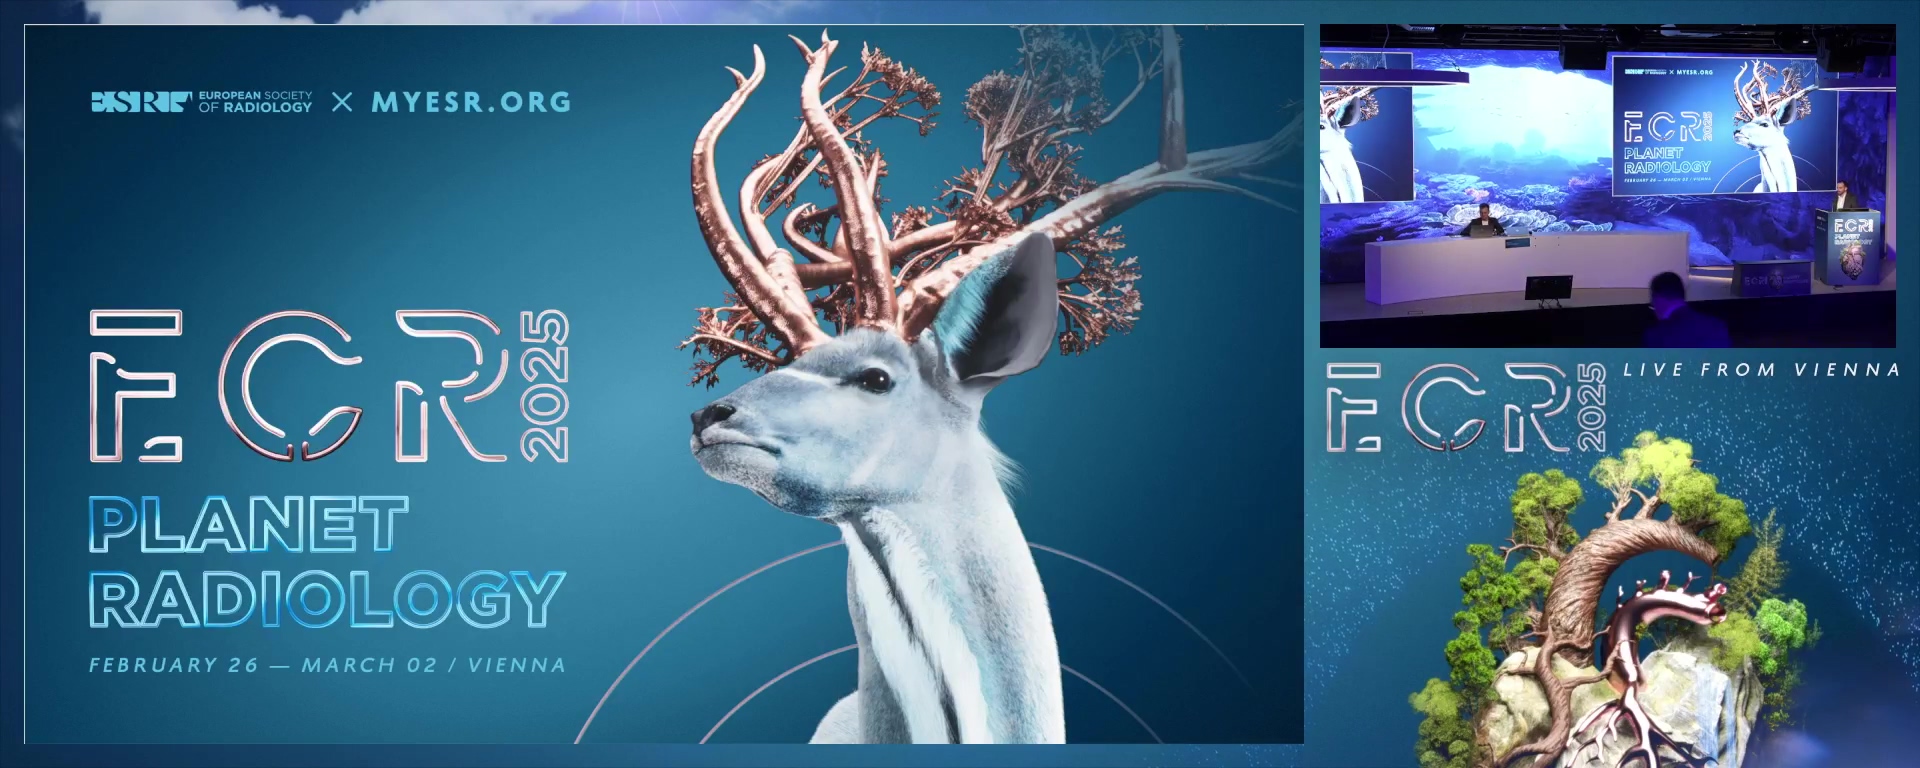The width and height of the screenshot is (1920, 768).
Task: Click the X symbol between ESR and MYESR.ORG
Action: coord(342,102)
